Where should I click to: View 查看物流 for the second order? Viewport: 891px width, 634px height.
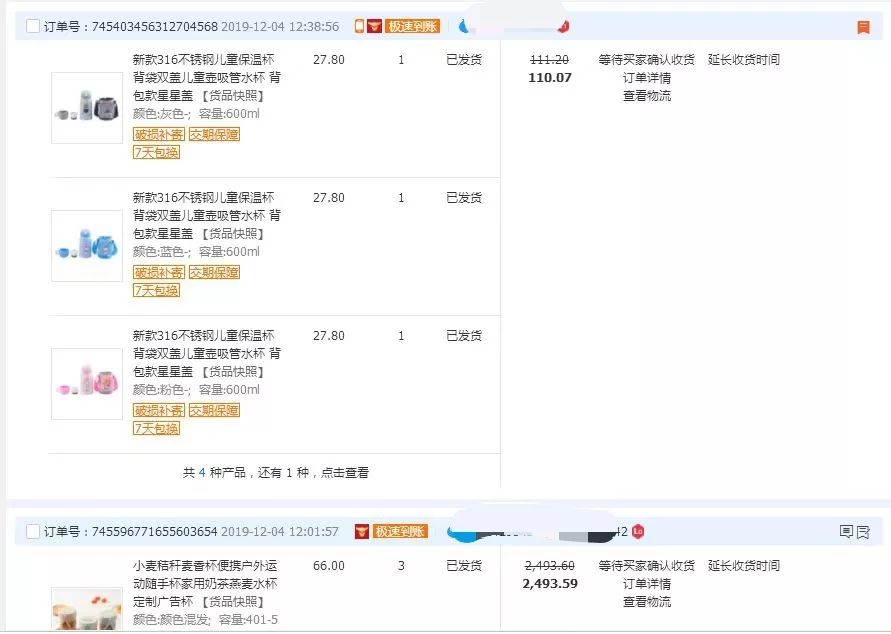pos(647,602)
